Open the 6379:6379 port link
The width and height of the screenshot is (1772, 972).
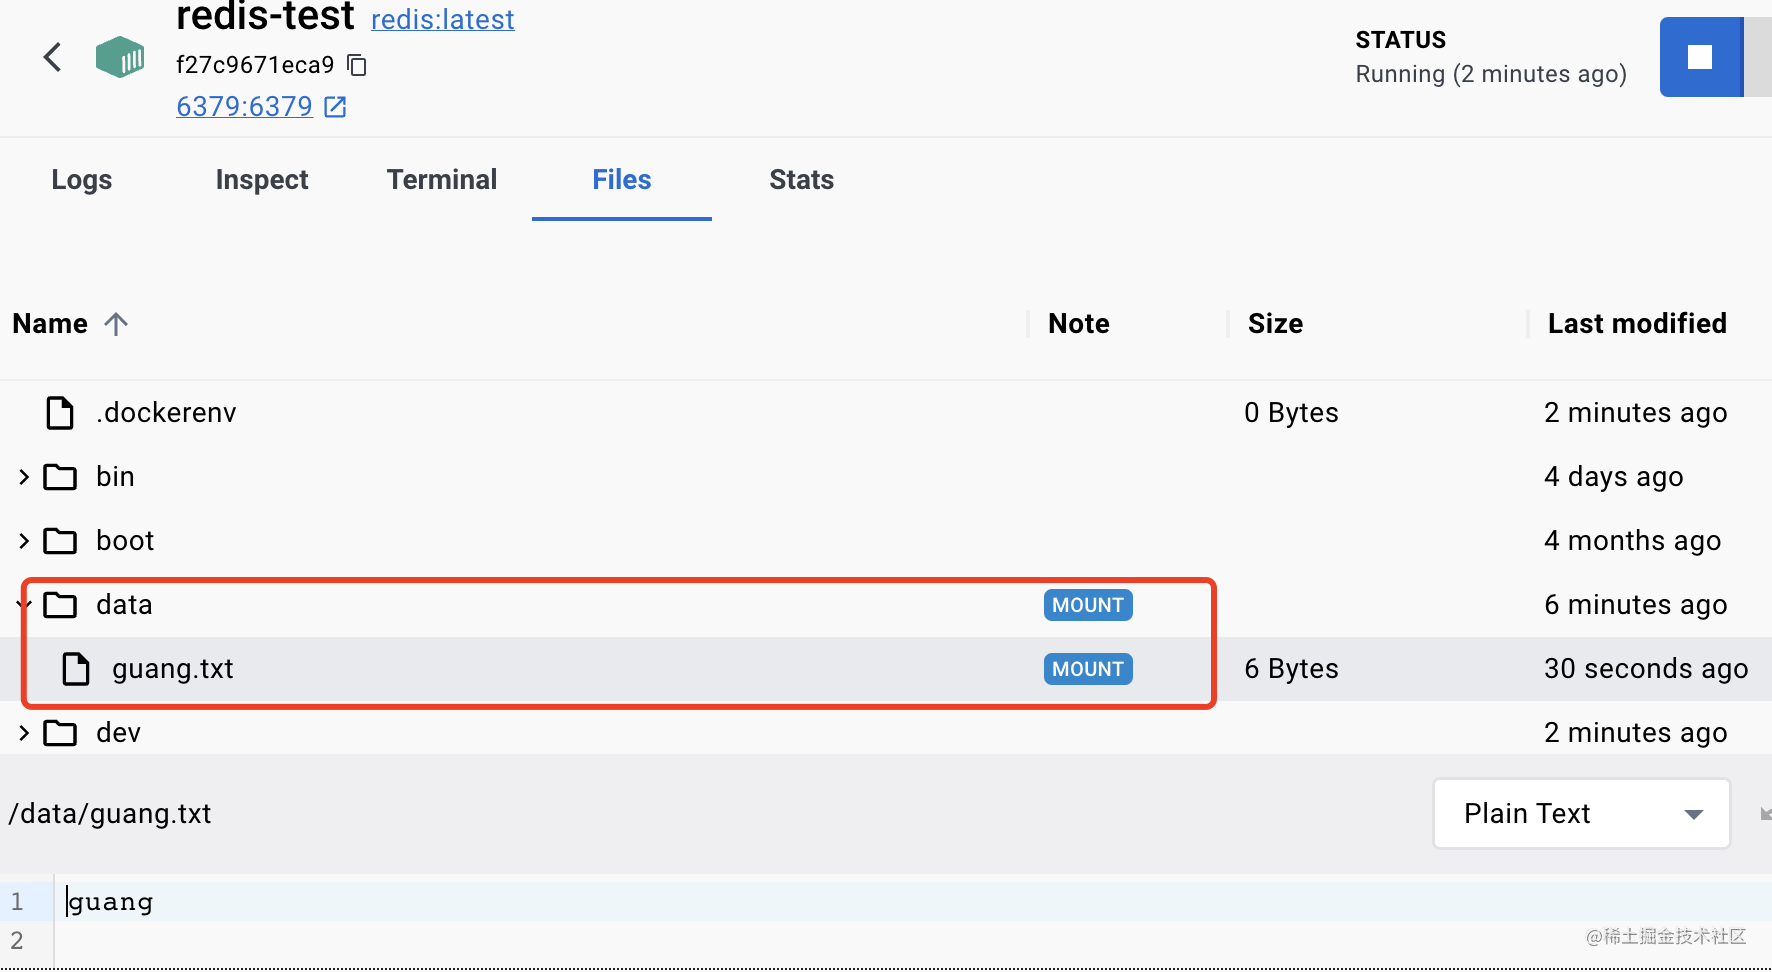244,107
